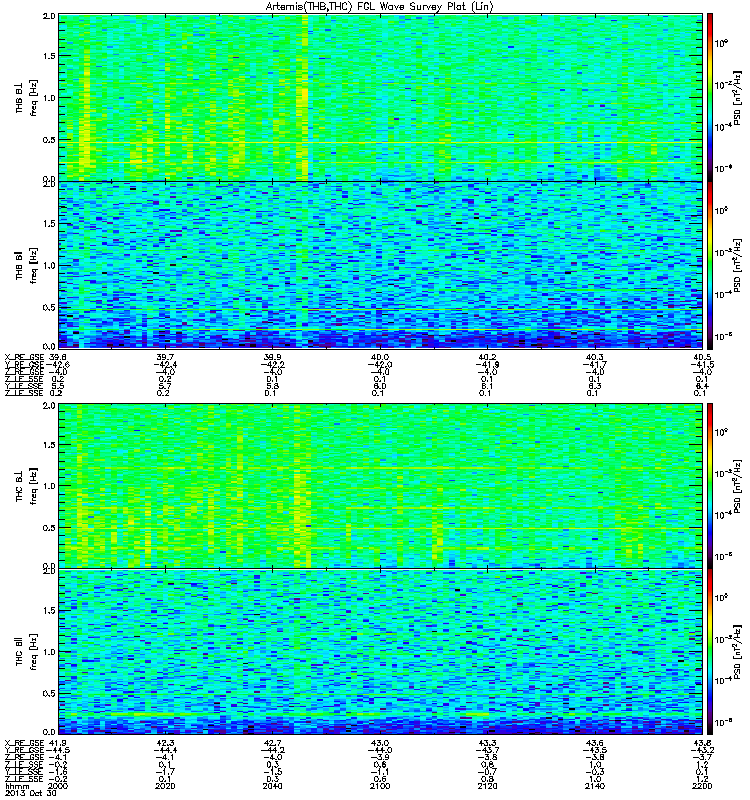Click the PSD [nT²/Hz] label of the top color bar
The height and width of the screenshot is (800, 750).
click(x=738, y=97)
